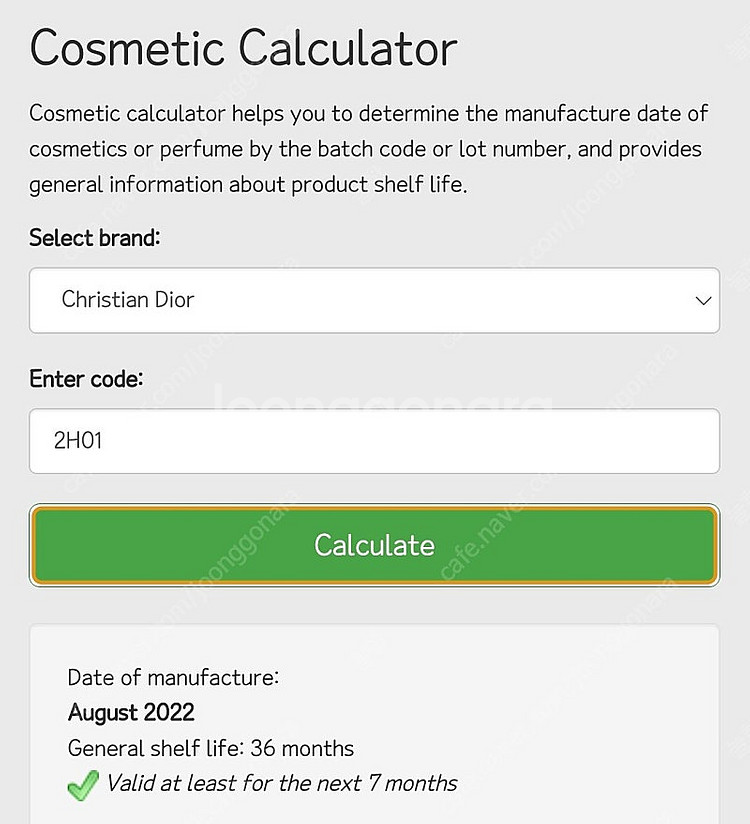
Task: Focus the batch code field containing 2H01
Action: (x=374, y=441)
